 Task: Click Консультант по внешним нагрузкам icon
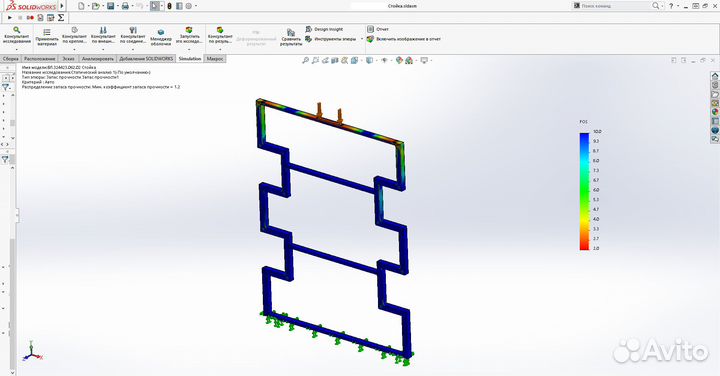[103, 30]
